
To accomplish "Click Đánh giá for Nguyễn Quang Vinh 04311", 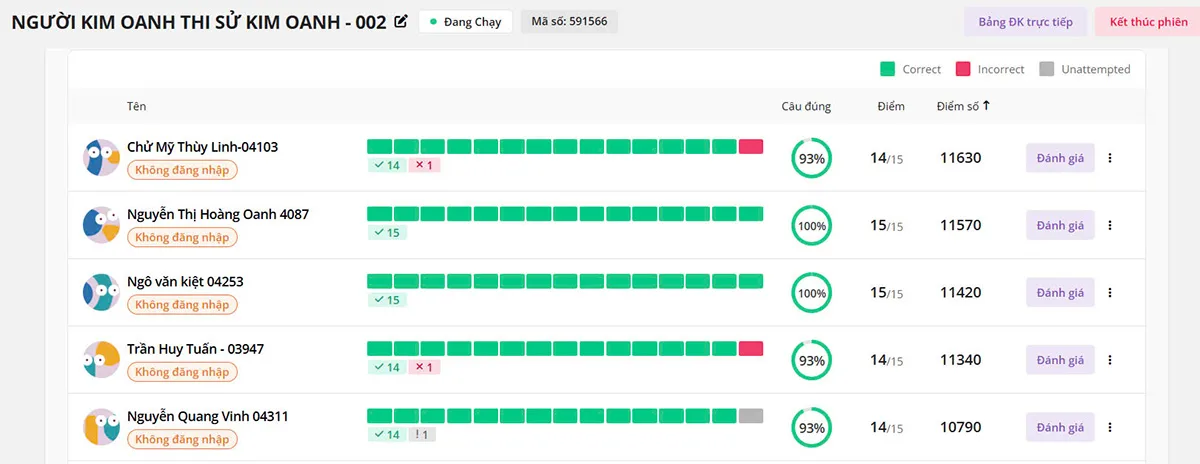I will (1060, 428).
